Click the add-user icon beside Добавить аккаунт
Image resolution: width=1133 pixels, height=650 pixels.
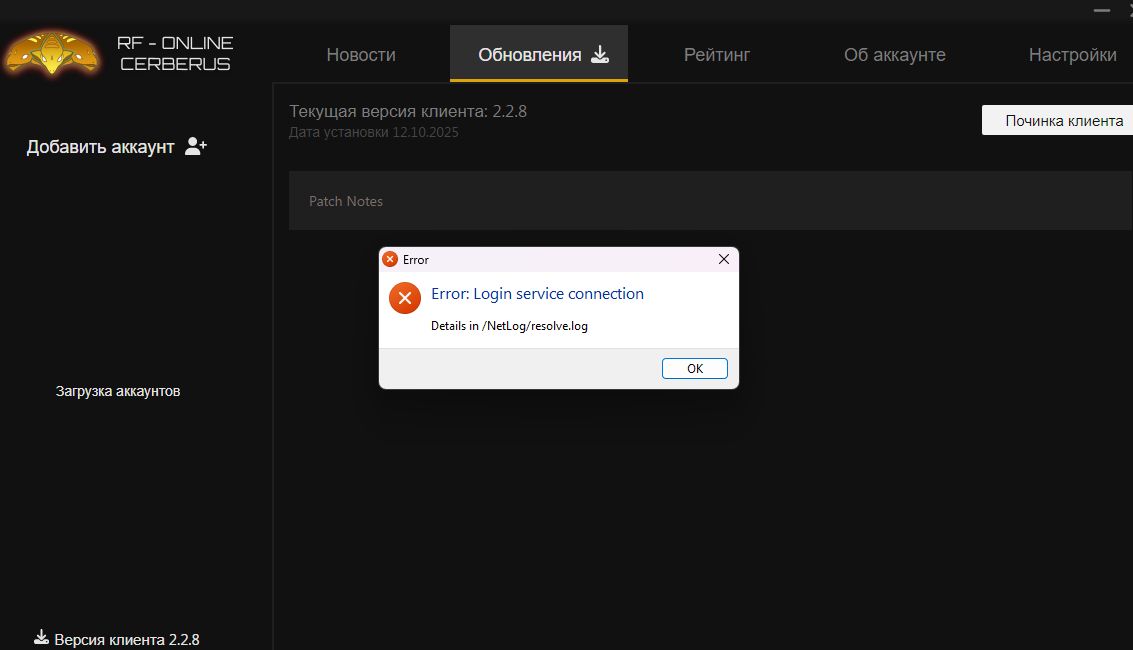[196, 147]
